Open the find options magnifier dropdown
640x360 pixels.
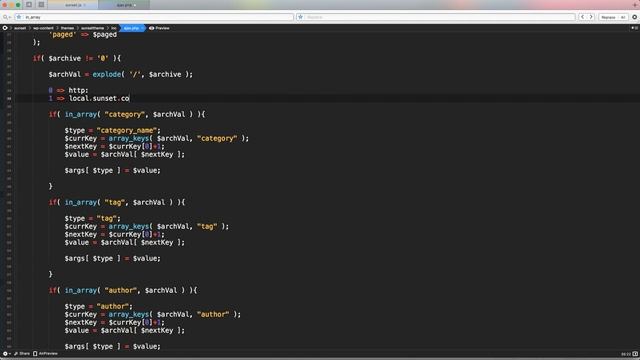point(6,17)
